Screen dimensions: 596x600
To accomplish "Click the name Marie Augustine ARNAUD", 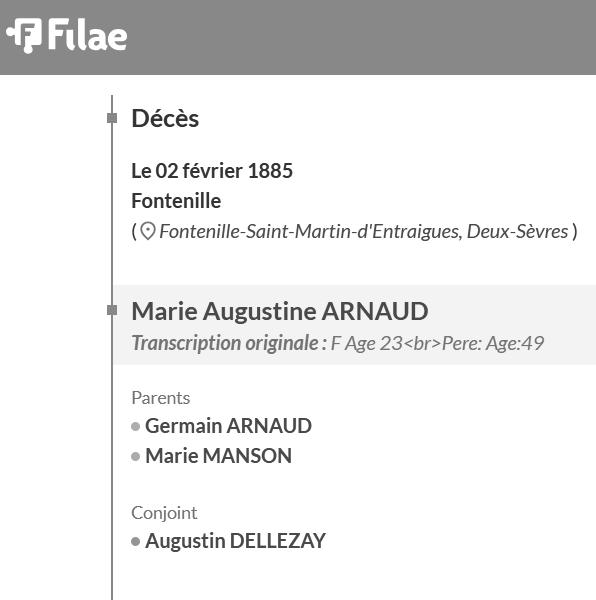I will [x=280, y=311].
